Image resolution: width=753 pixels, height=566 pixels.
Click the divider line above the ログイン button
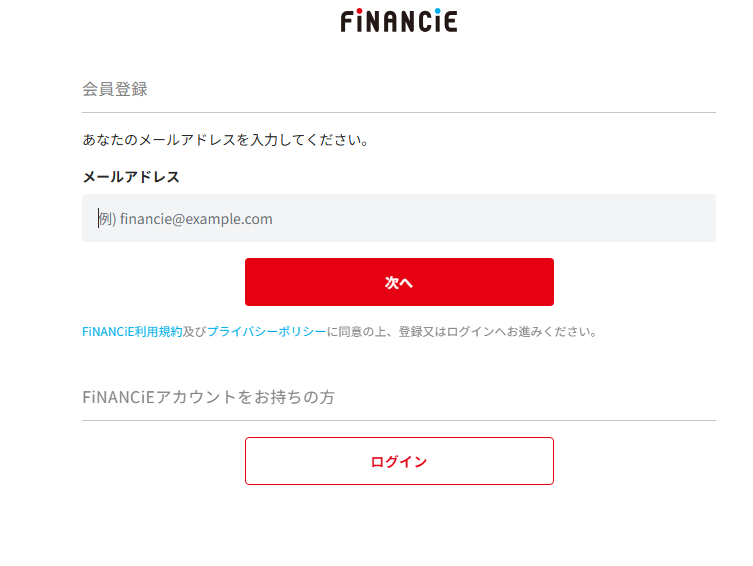(x=399, y=420)
